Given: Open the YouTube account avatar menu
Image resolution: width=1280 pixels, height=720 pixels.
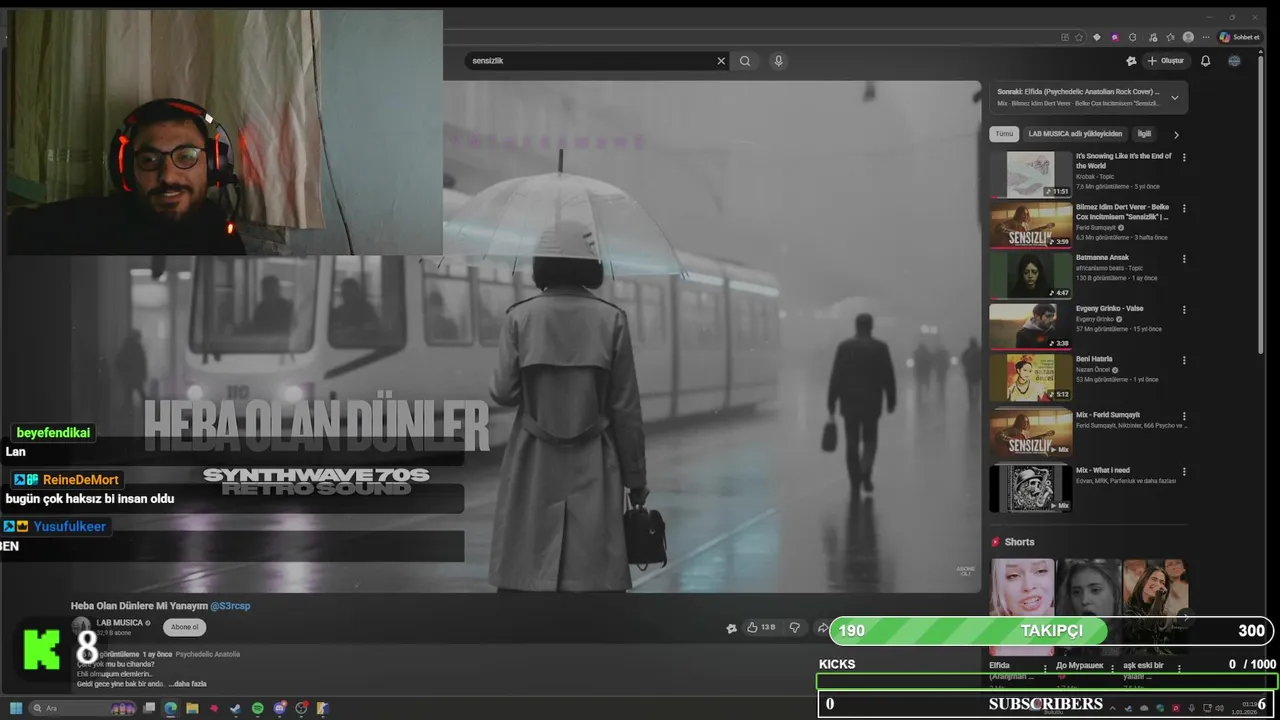Looking at the screenshot, I should pyautogui.click(x=1234, y=61).
